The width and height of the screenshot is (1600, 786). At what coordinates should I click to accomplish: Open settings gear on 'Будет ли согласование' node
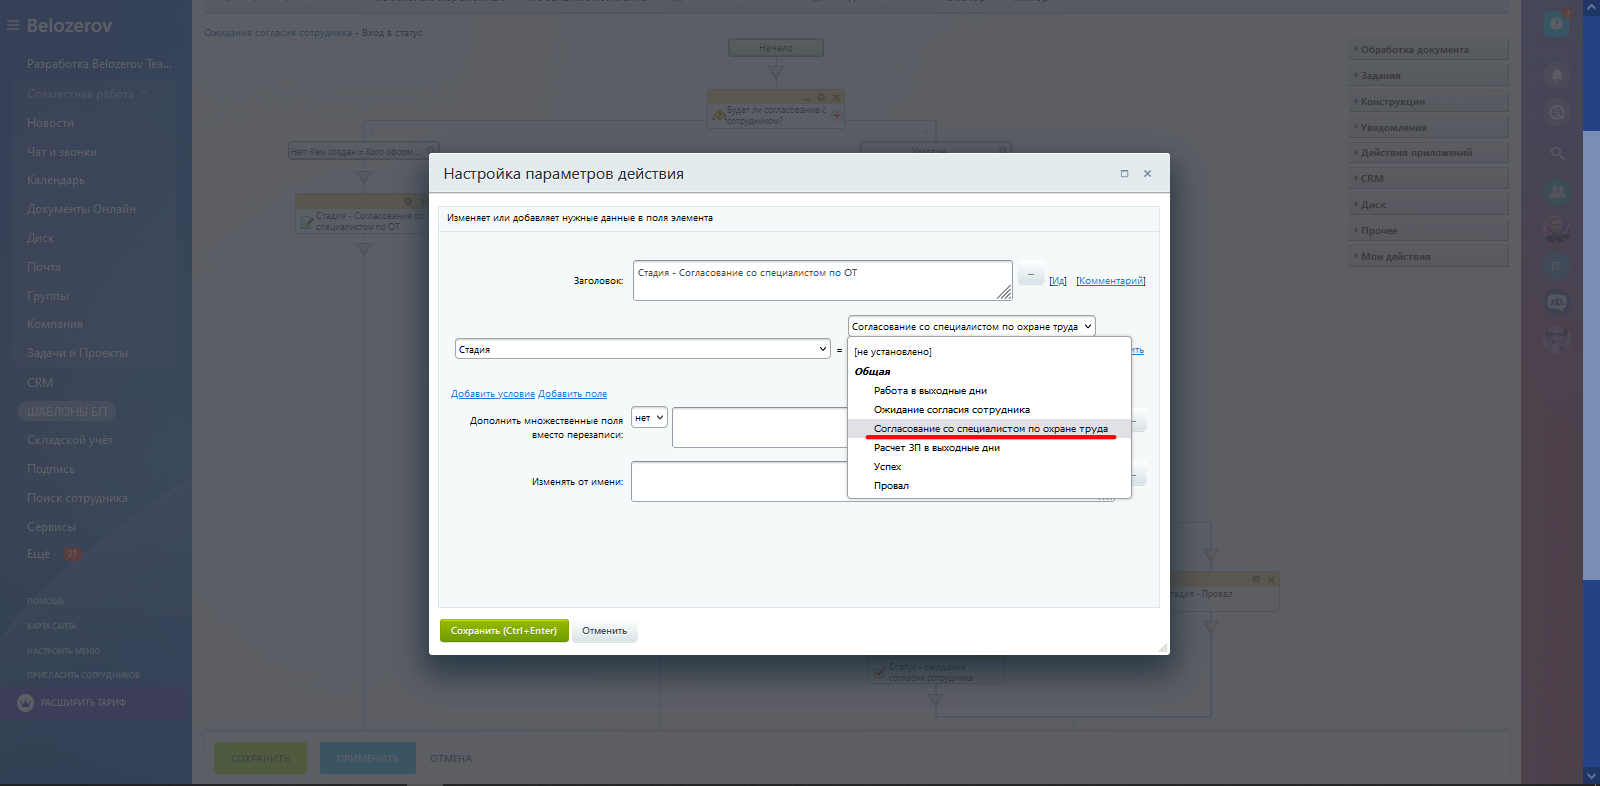tap(821, 97)
